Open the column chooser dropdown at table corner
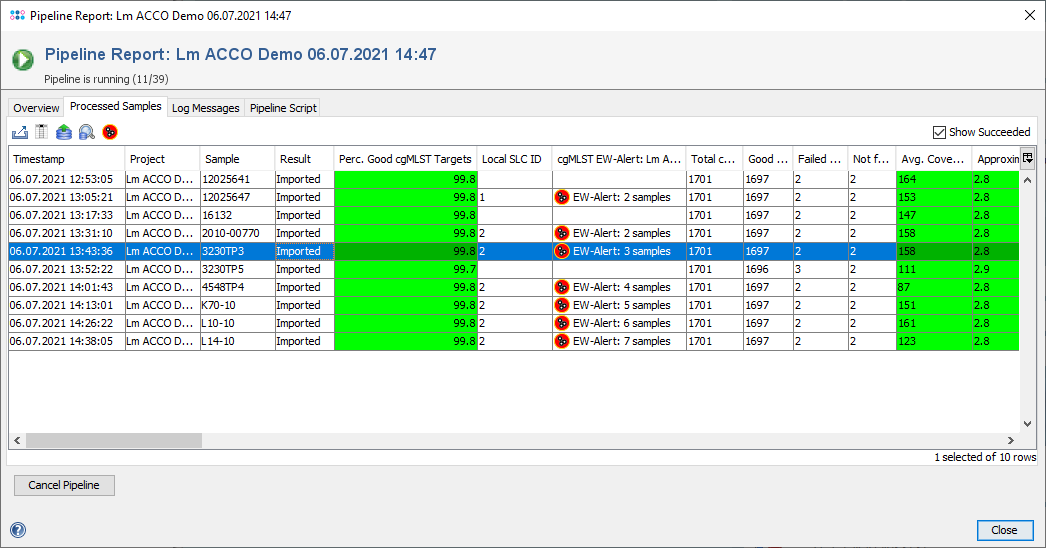1046x548 pixels. click(1027, 157)
